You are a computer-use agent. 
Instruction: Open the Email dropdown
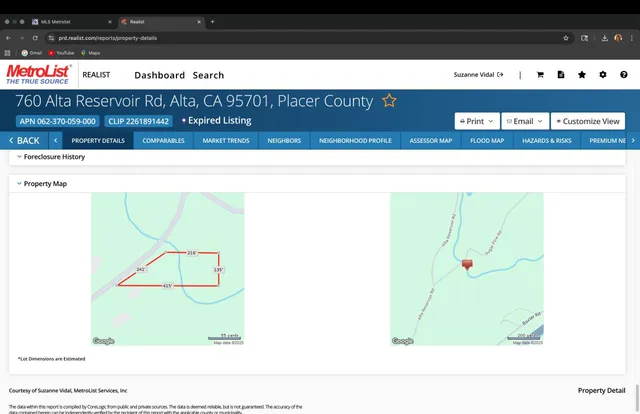(x=523, y=120)
